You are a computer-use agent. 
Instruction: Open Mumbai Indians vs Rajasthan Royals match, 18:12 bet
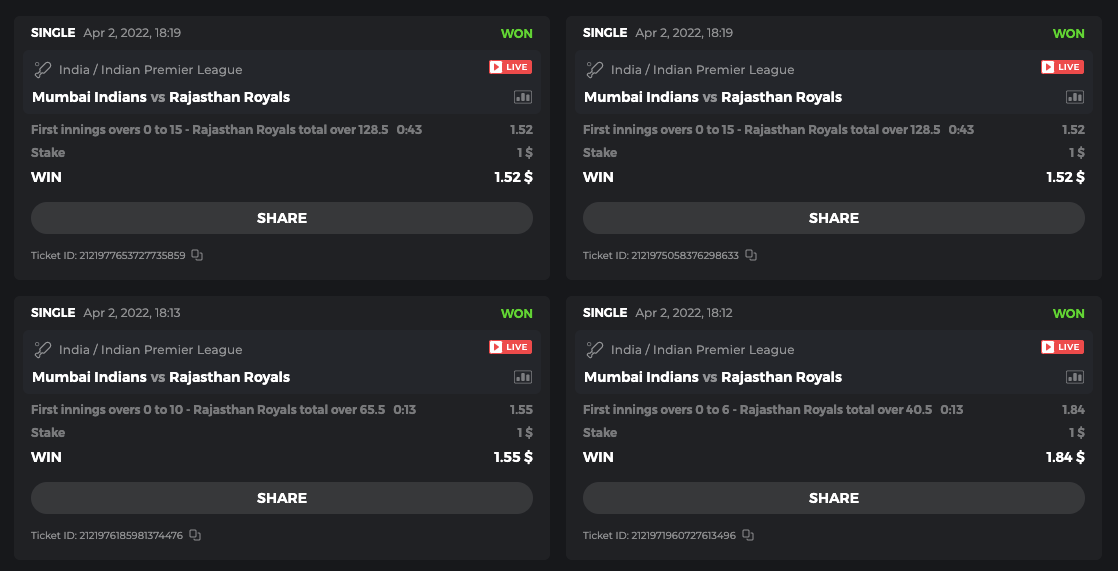(713, 377)
